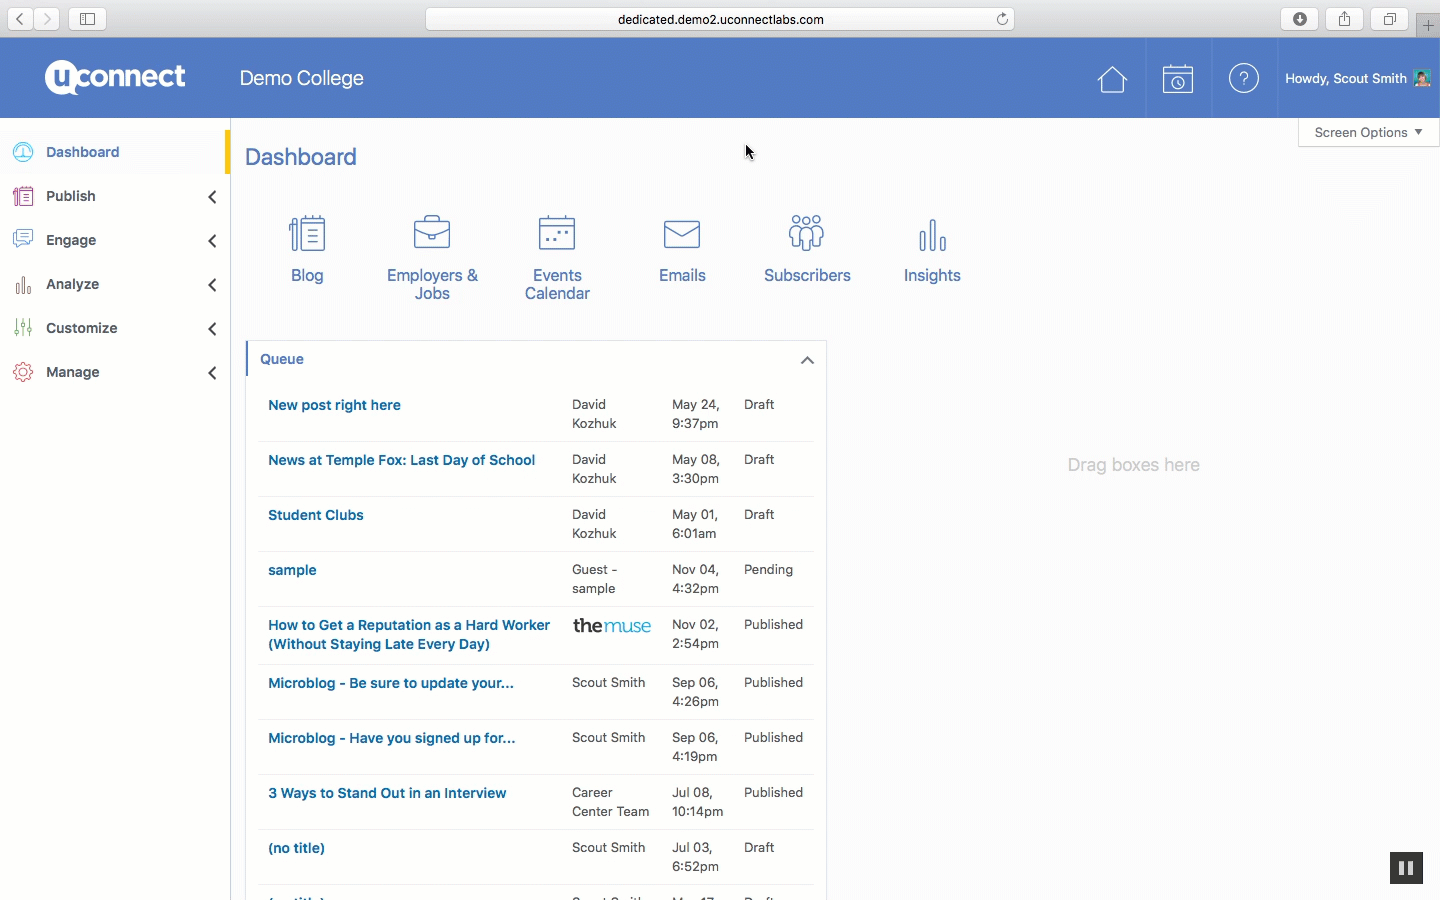Screen dimensions: 1440x900
Task: Collapse the Queue panel
Action: click(807, 360)
